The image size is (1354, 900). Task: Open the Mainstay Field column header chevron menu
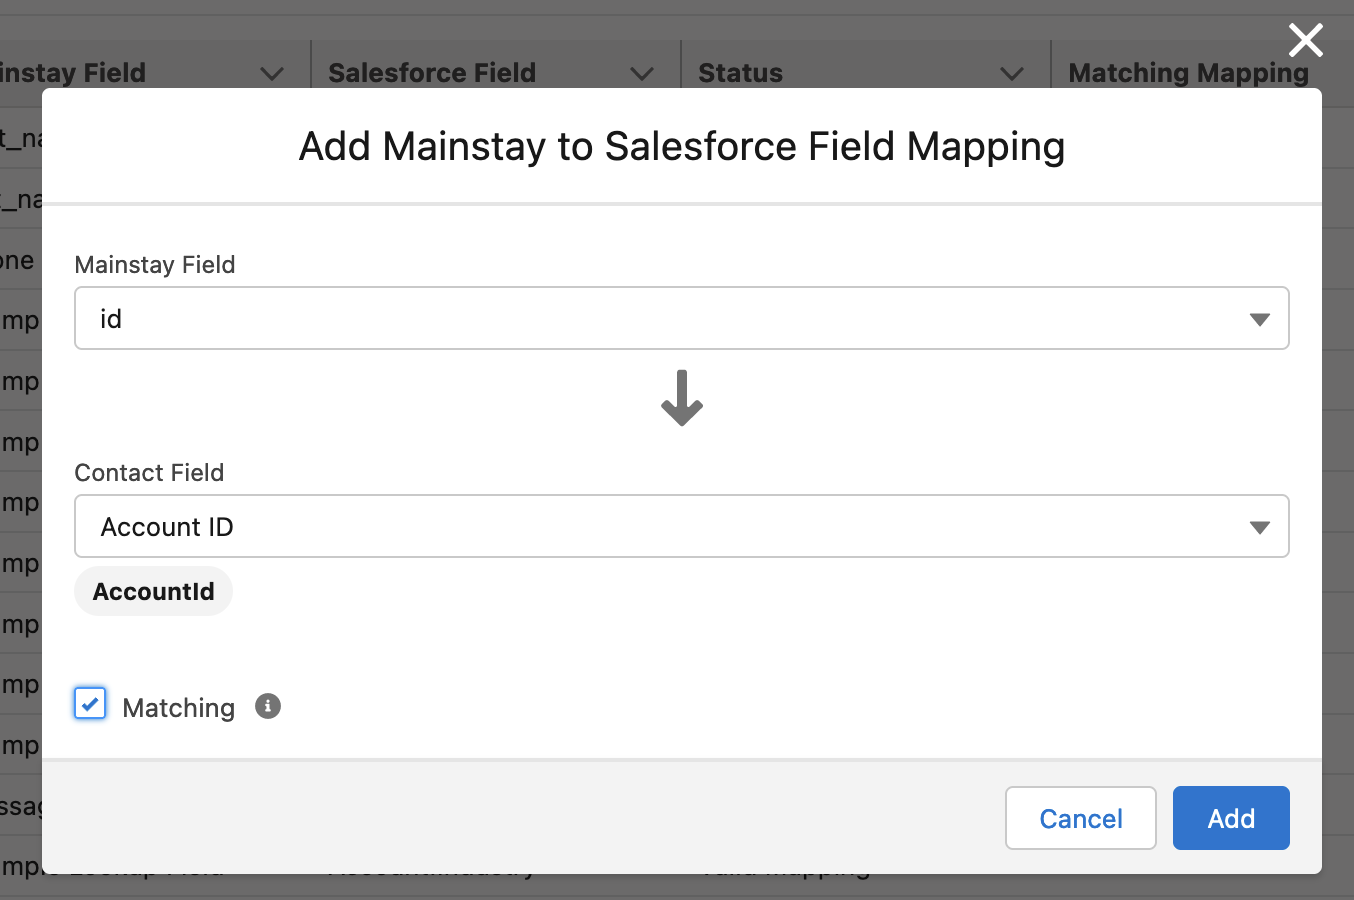[272, 73]
